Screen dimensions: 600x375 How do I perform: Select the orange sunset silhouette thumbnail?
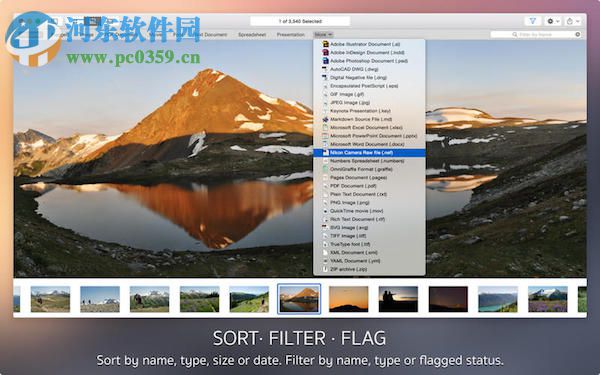click(349, 299)
